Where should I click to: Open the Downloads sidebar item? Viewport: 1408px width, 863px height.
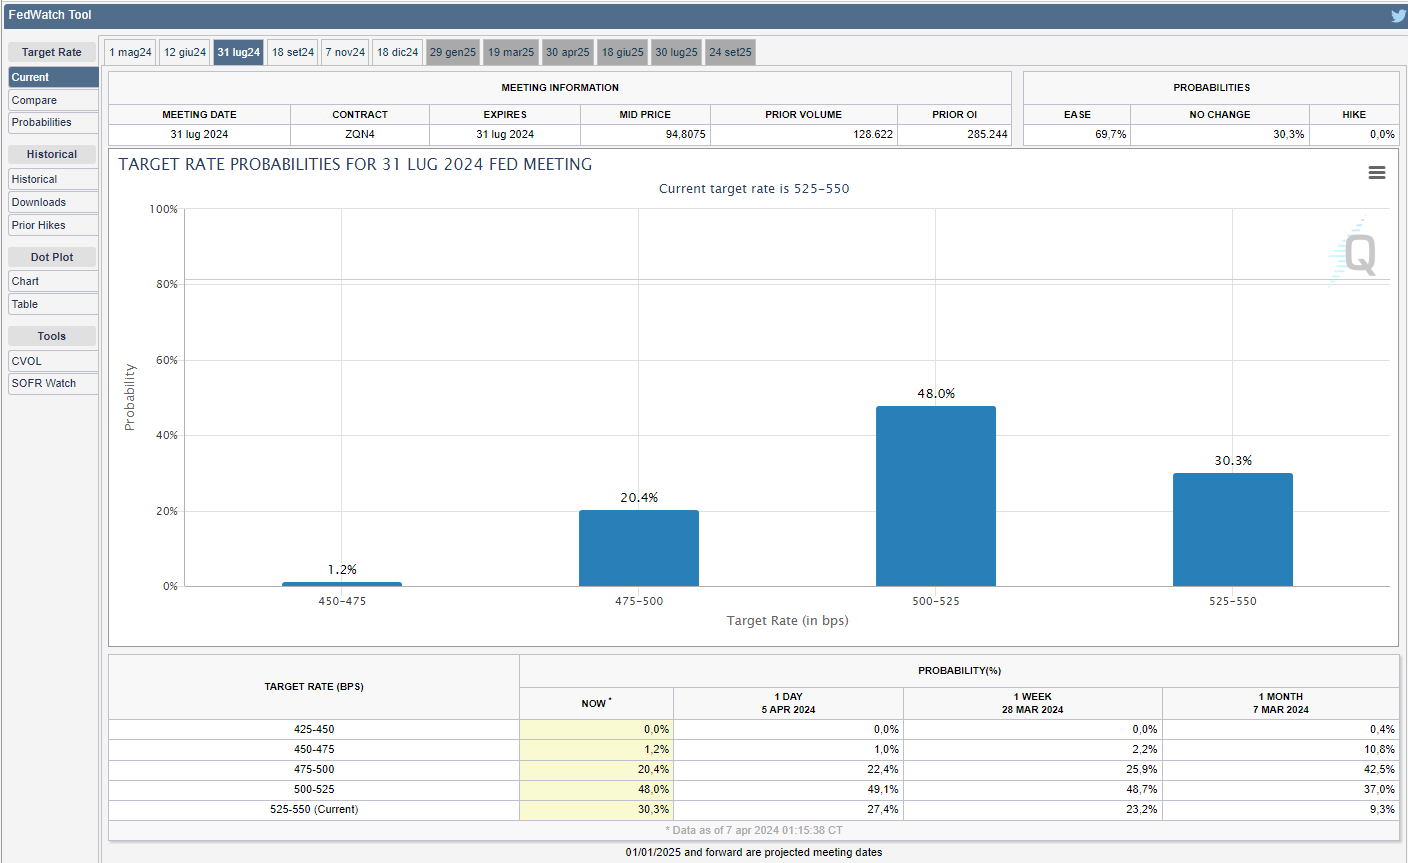pos(53,202)
